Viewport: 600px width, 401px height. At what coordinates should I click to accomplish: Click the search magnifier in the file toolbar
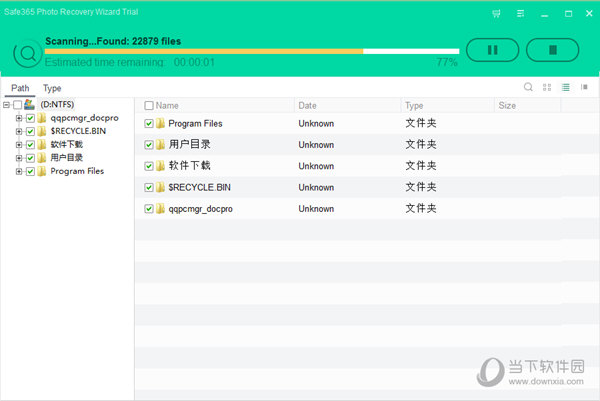(x=528, y=87)
